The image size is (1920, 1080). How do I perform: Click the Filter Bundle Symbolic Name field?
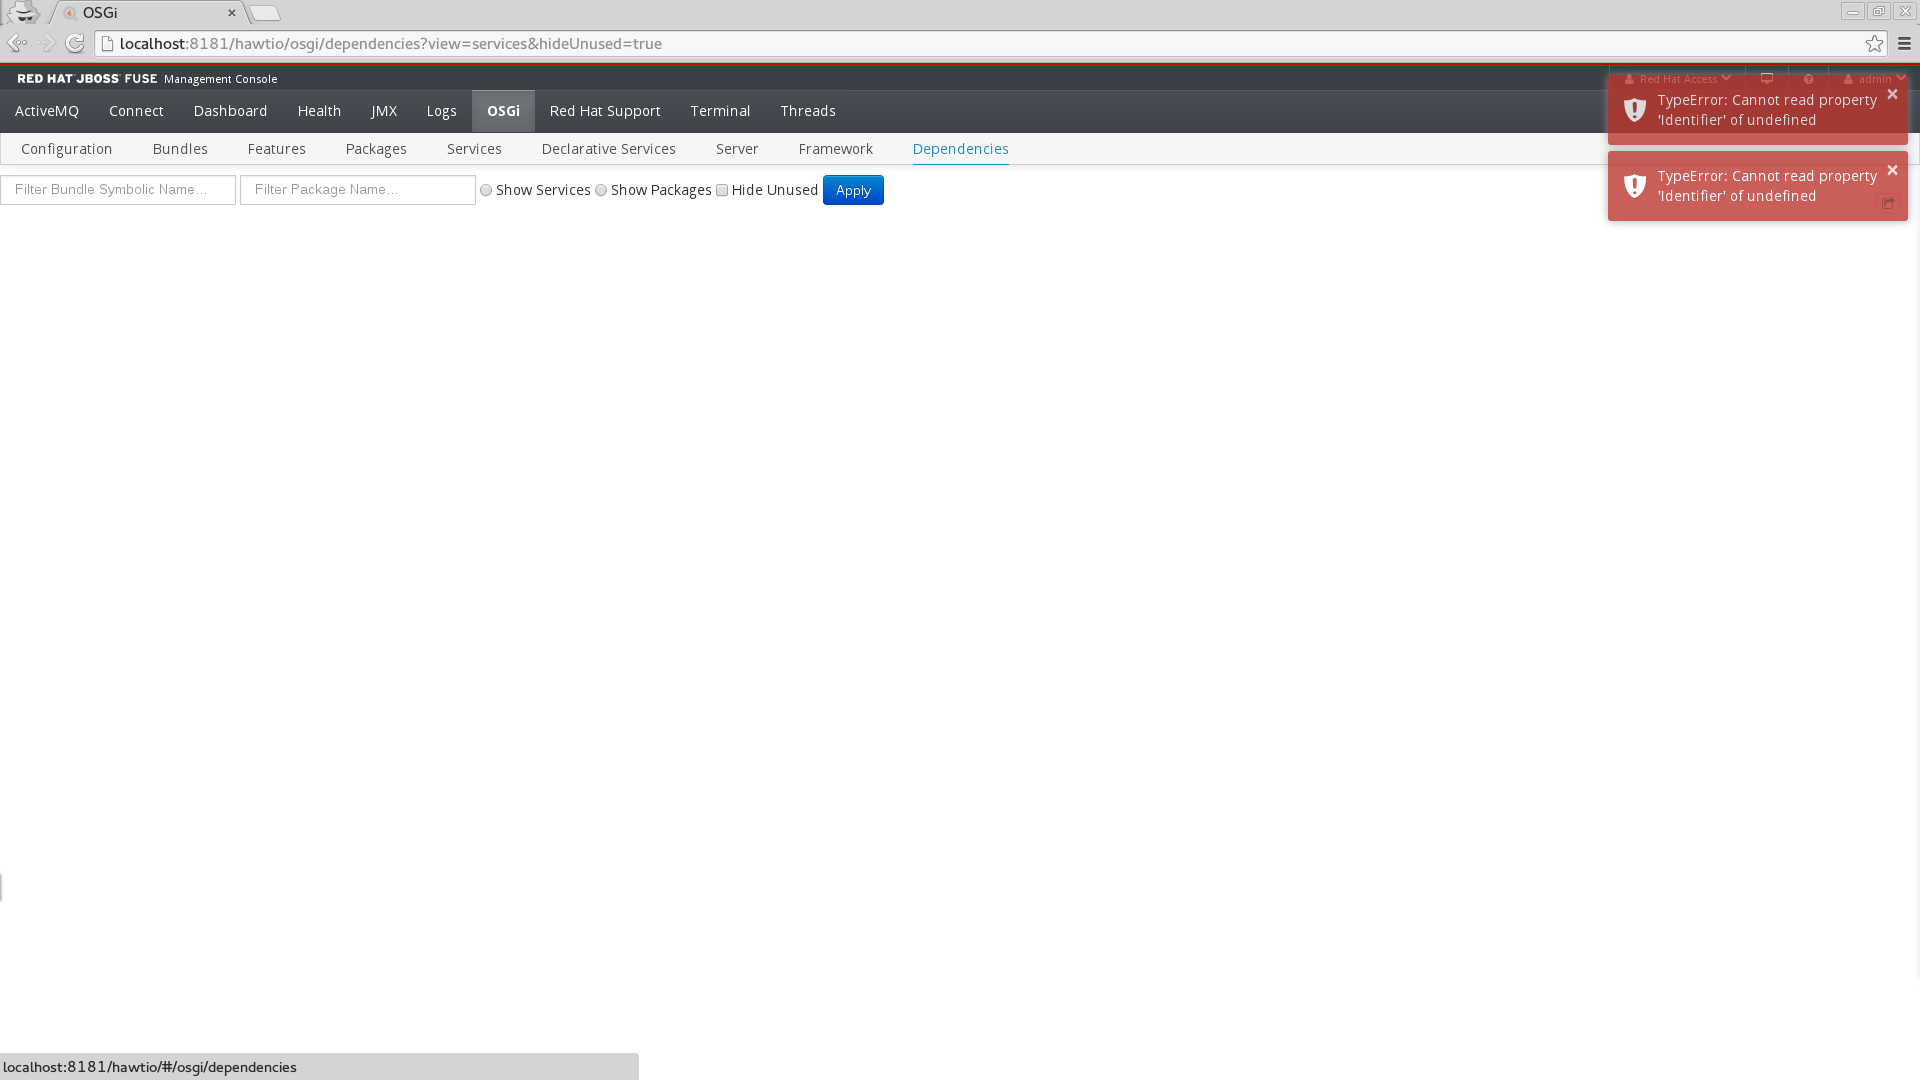[118, 190]
